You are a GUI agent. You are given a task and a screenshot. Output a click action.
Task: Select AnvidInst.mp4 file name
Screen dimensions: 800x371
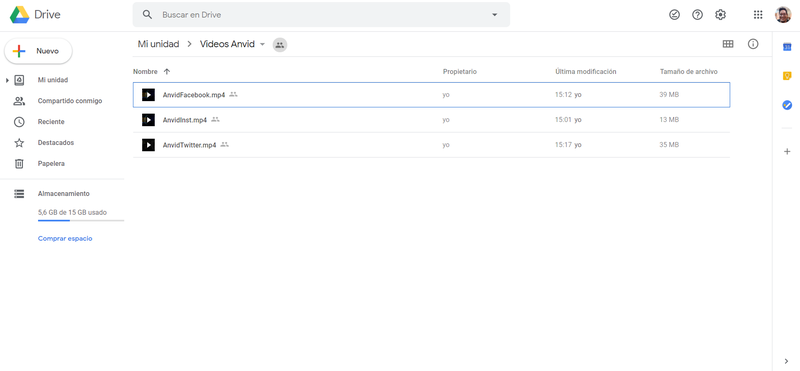click(185, 120)
